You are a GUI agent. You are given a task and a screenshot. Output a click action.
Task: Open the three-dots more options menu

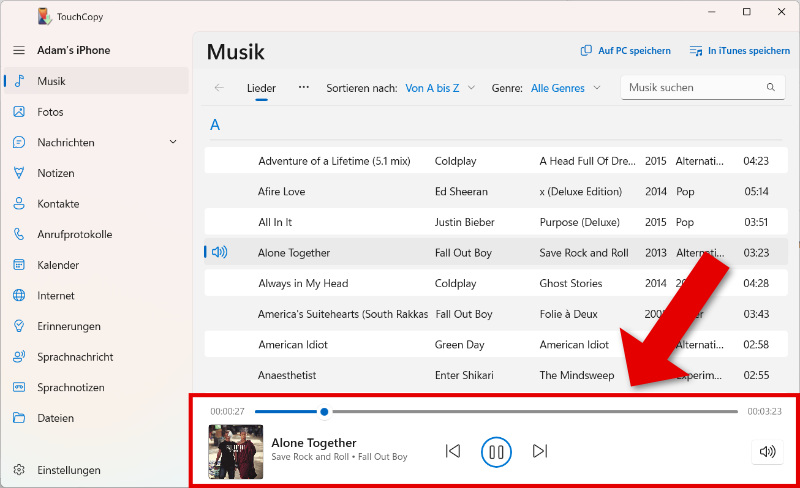(304, 87)
